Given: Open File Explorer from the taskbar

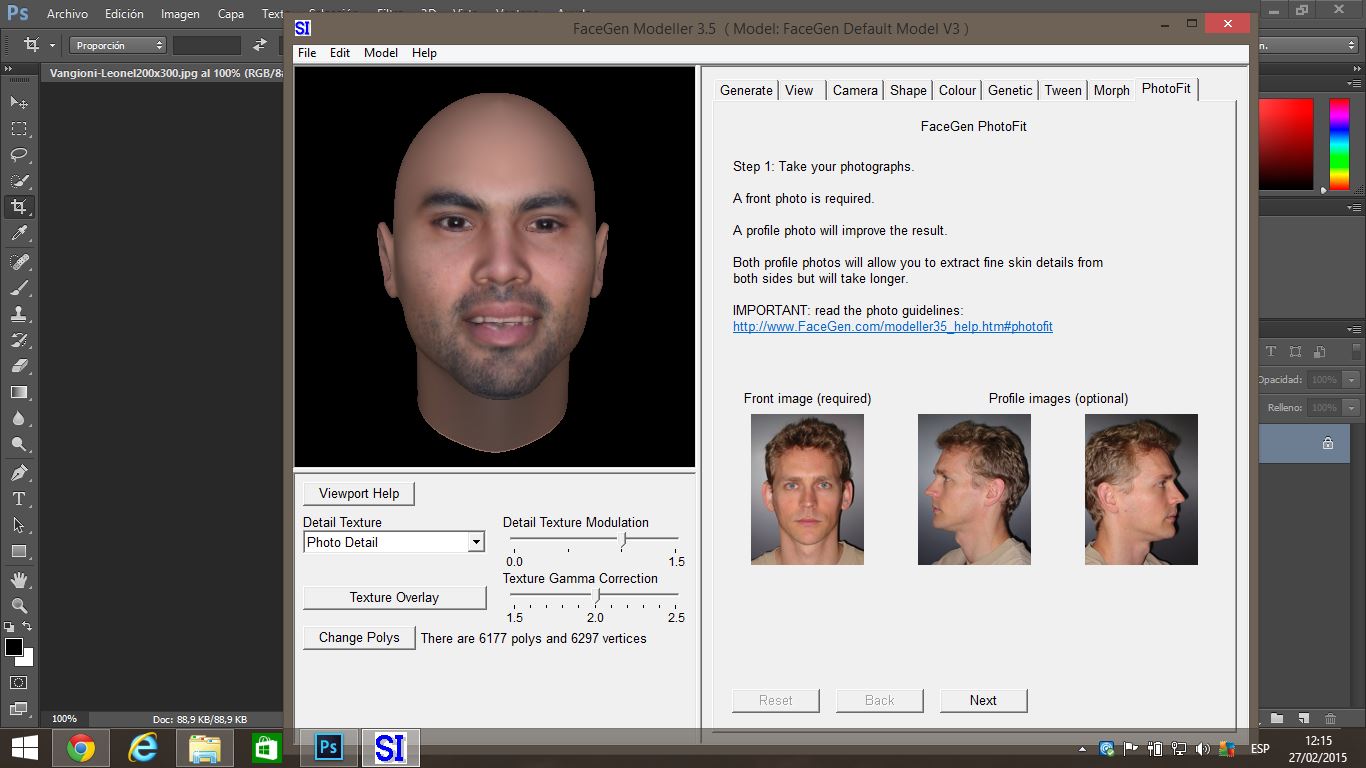Looking at the screenshot, I should (205, 748).
